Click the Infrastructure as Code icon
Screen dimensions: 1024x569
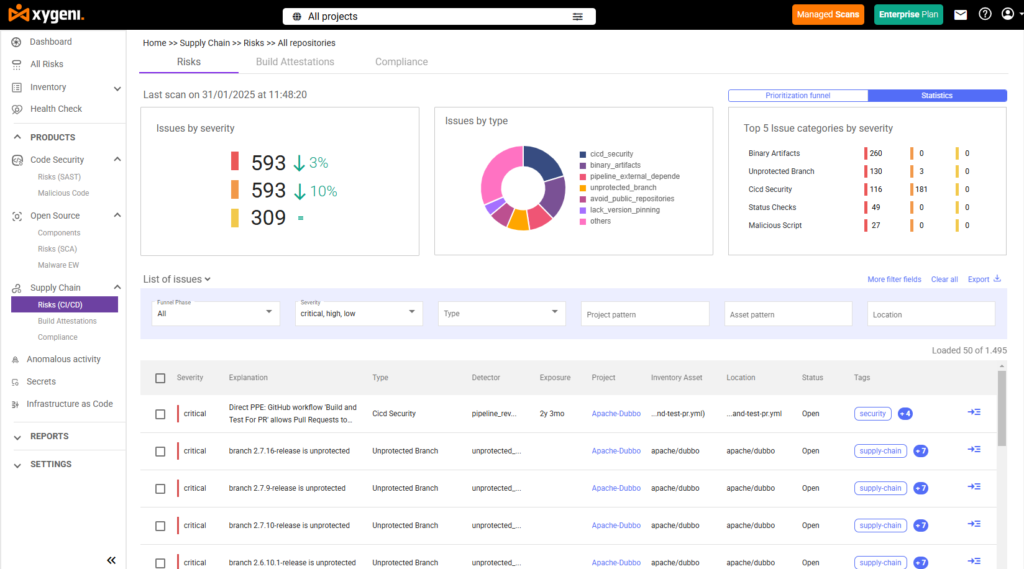[x=15, y=404]
